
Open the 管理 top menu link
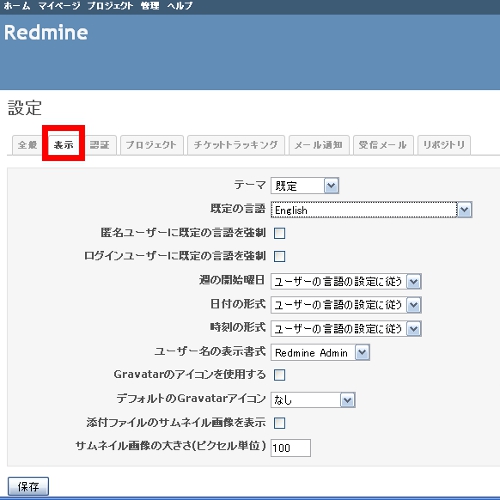pyautogui.click(x=150, y=6)
